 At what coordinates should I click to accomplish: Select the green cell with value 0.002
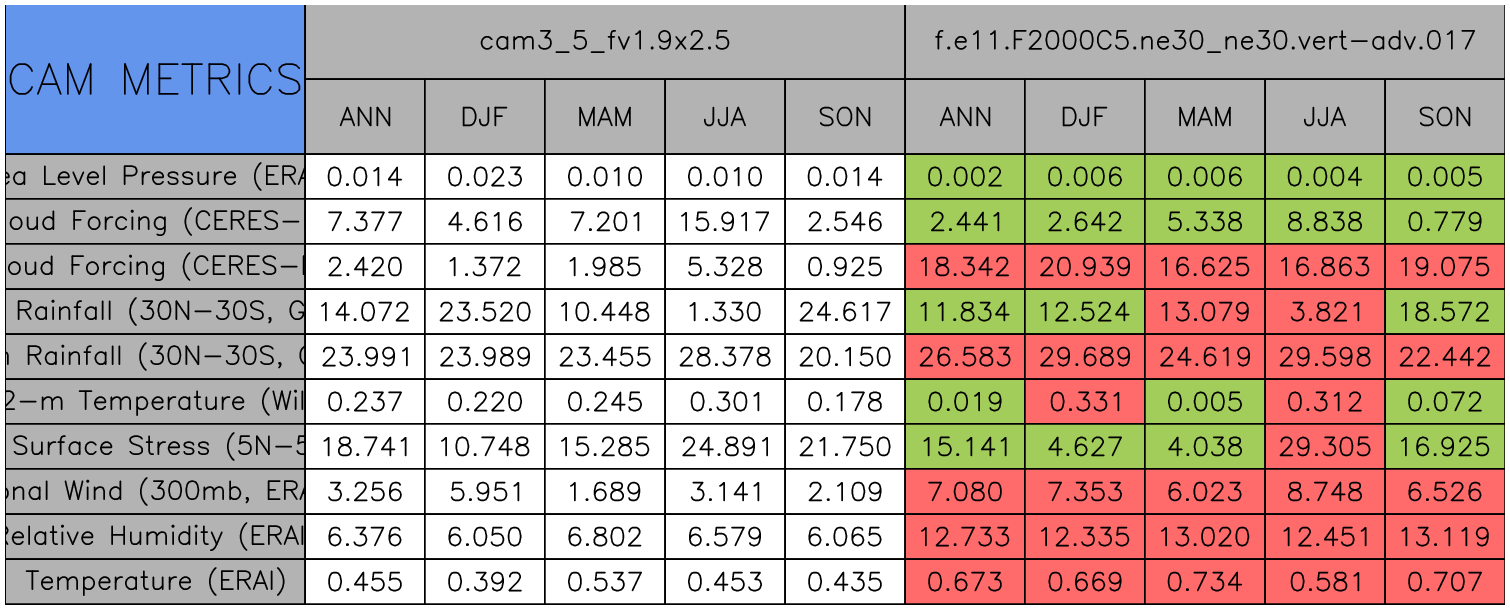[965, 177]
